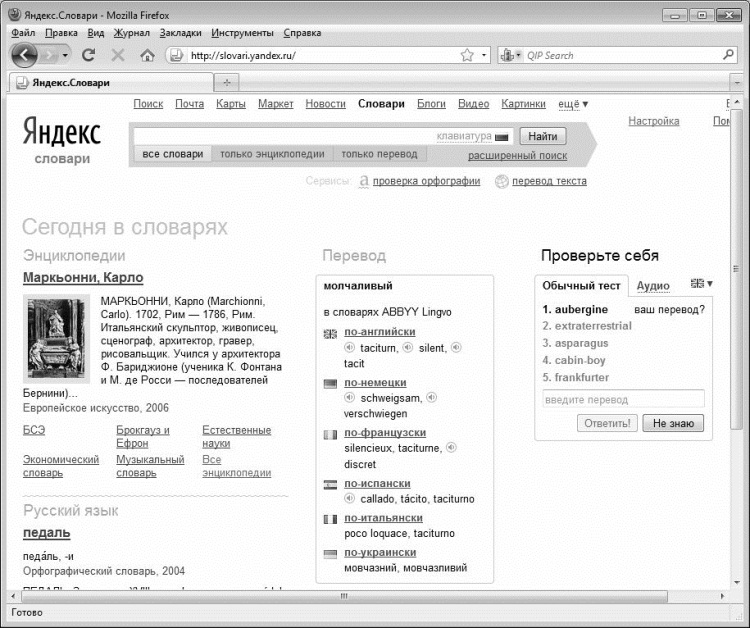Switch to the Аудио test tab
Screen dimensions: 750x628
[653, 286]
